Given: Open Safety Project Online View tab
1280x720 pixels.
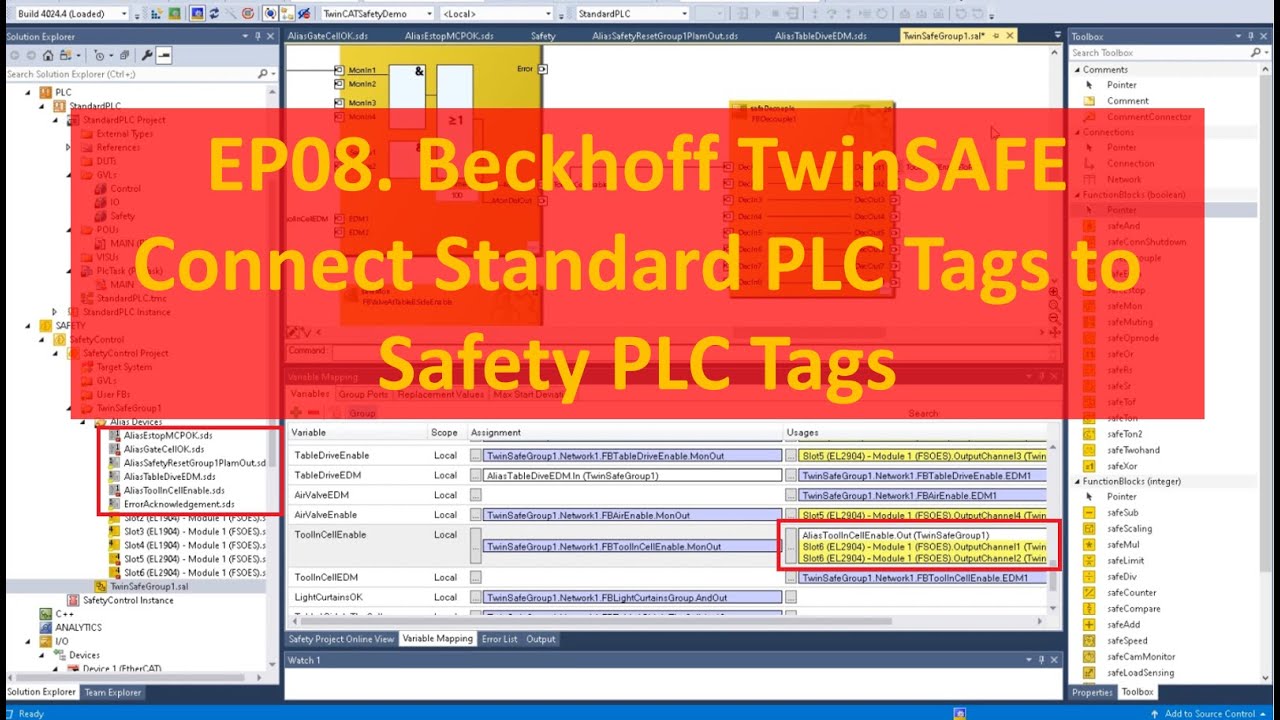Looking at the screenshot, I should 341,639.
